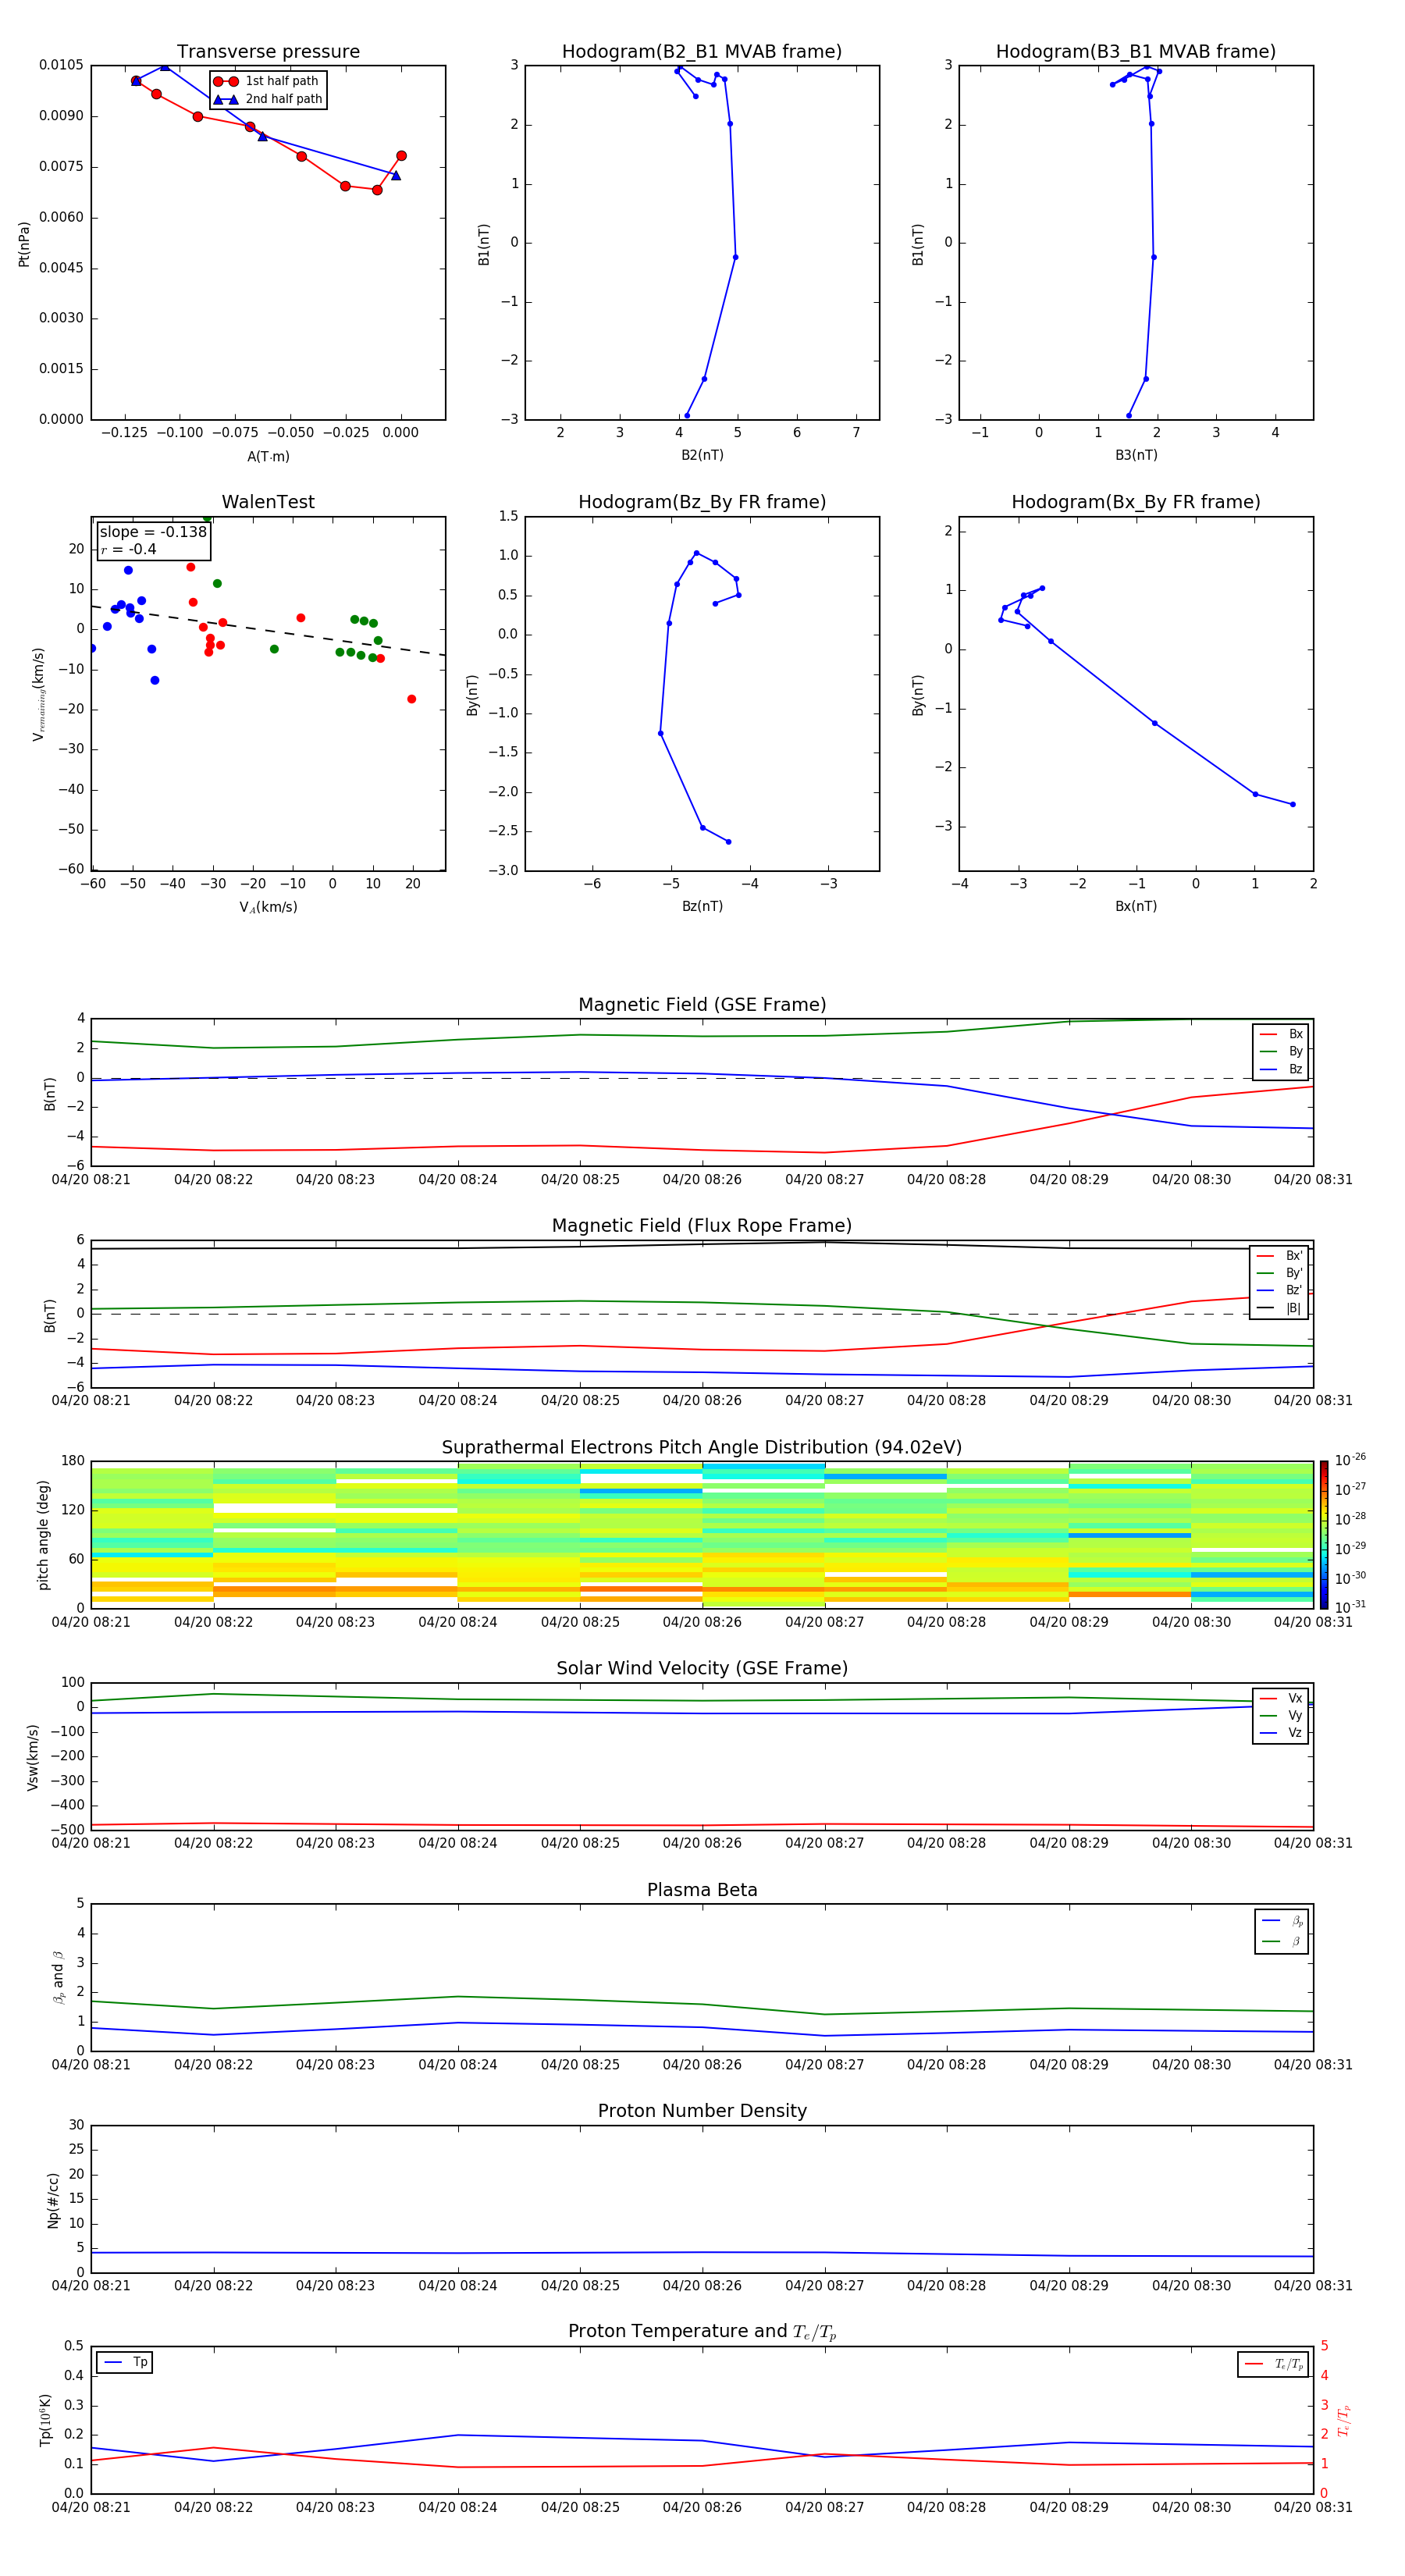Click the "Hodogram(Bx_By FR frame)" title
The height and width of the screenshot is (2576, 1405).
point(1136,502)
